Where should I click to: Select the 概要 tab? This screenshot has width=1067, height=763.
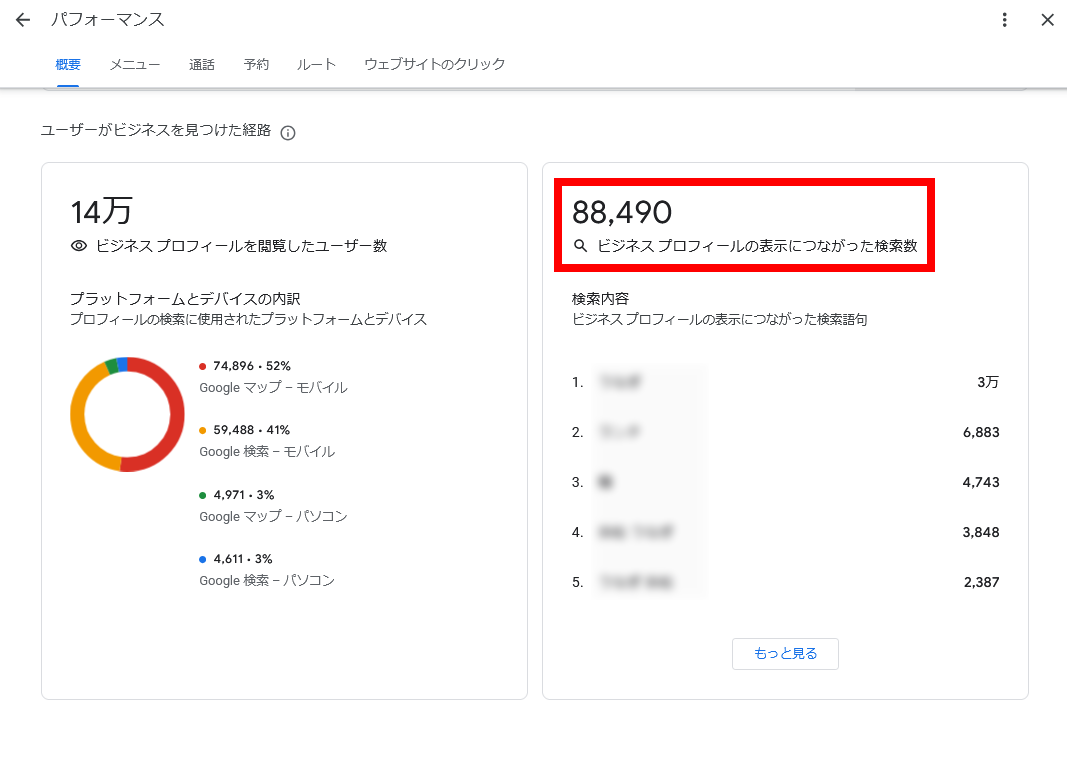click(x=68, y=65)
